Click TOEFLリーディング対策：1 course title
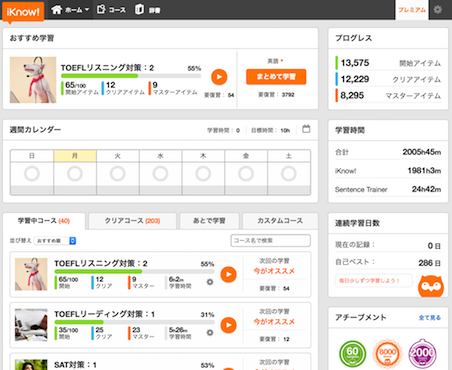This screenshot has width=452, height=370. pos(105,314)
